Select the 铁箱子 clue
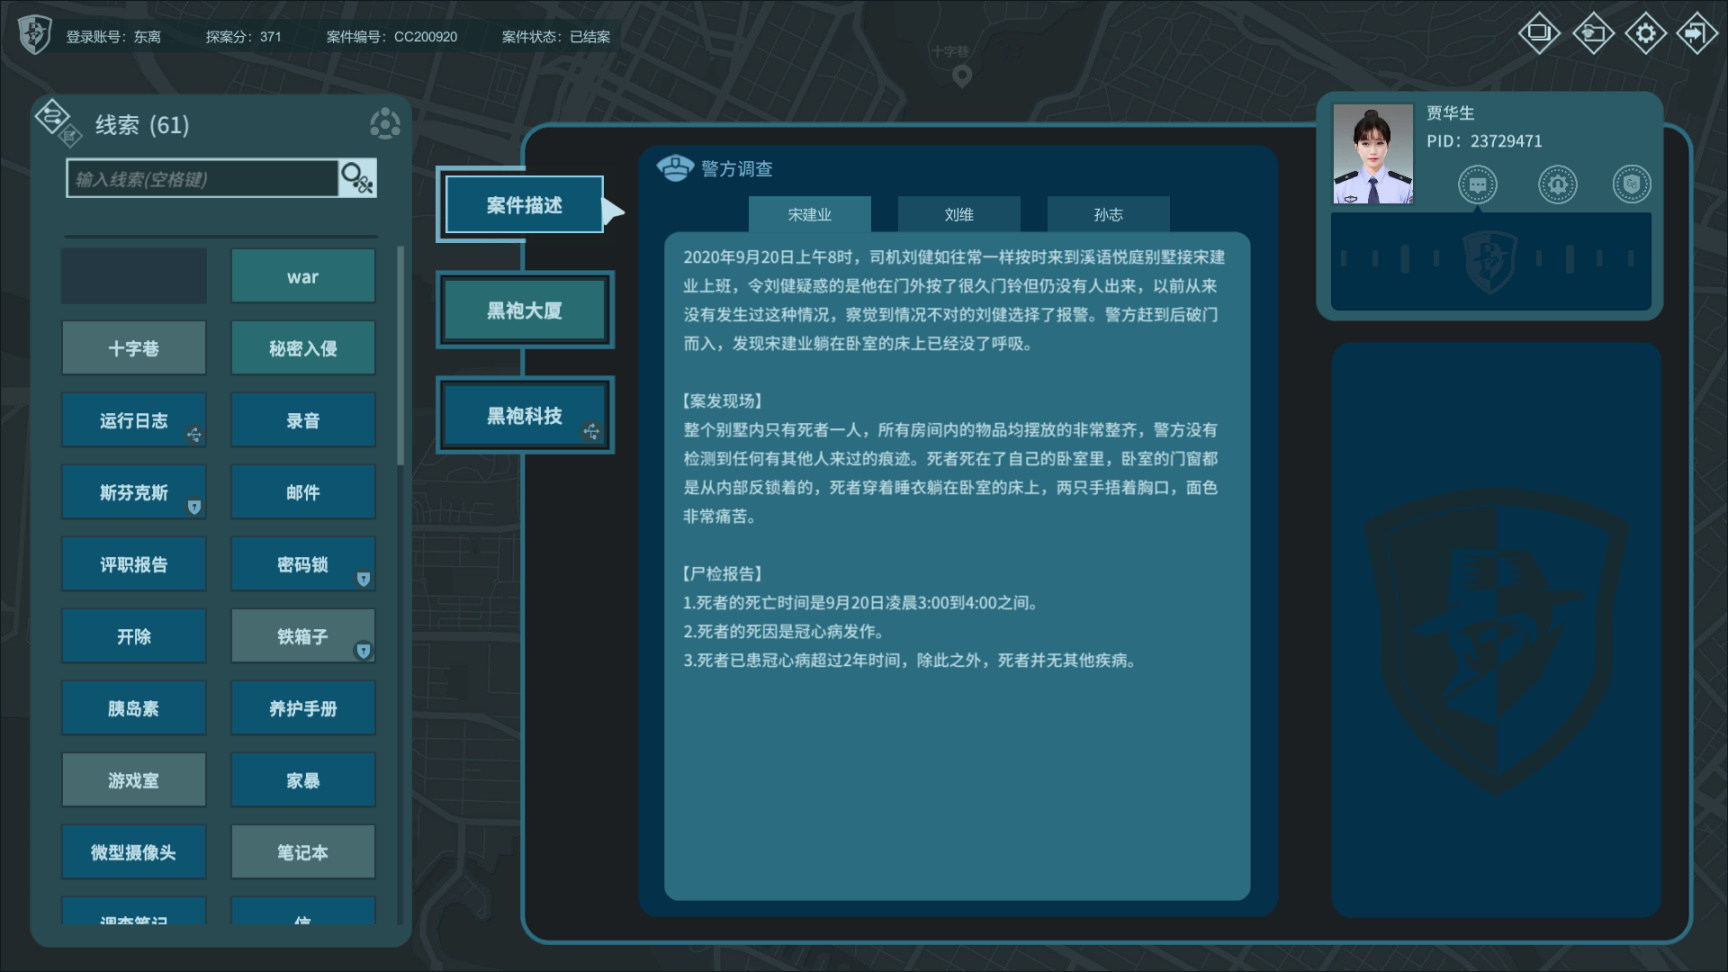Viewport: 1728px width, 972px height. tap(303, 636)
